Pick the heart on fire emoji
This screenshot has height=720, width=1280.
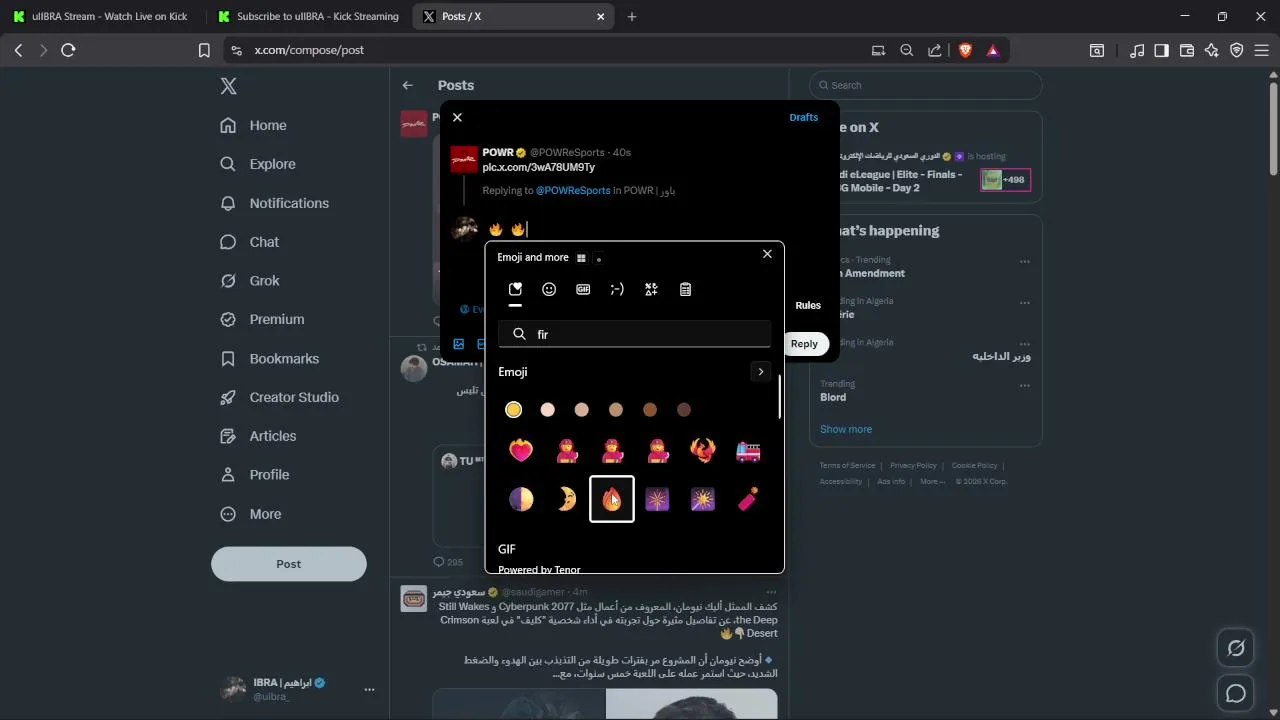pos(521,451)
